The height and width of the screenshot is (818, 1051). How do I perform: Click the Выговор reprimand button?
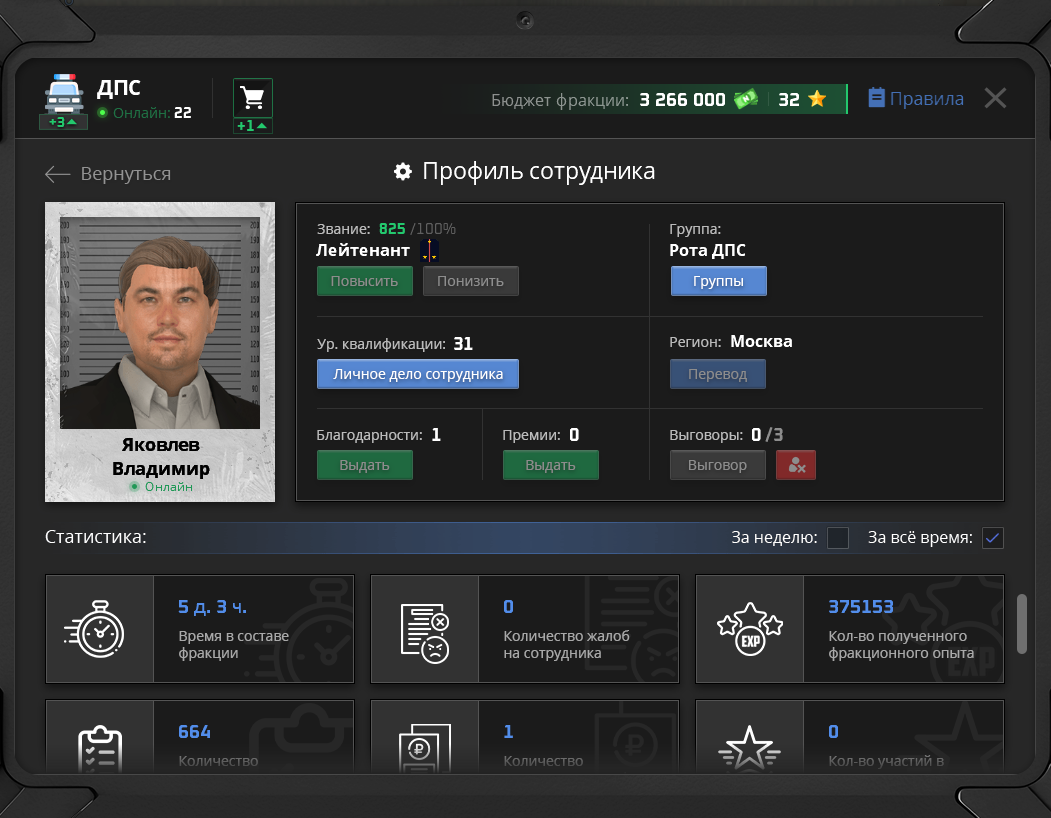click(x=718, y=465)
